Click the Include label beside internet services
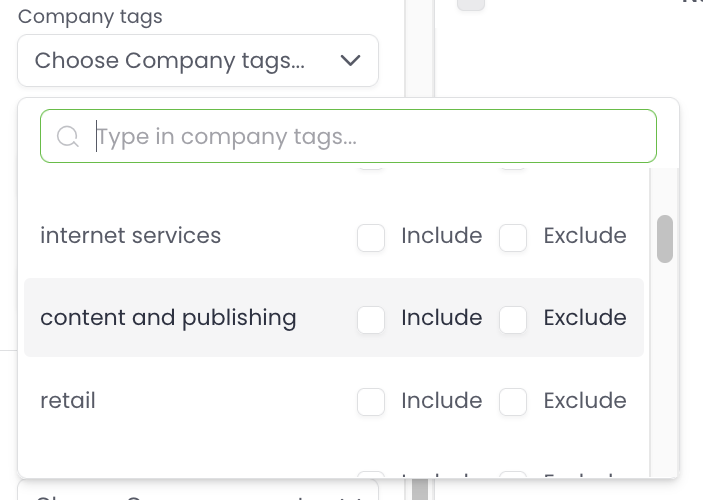The image size is (703, 500). pos(441,236)
